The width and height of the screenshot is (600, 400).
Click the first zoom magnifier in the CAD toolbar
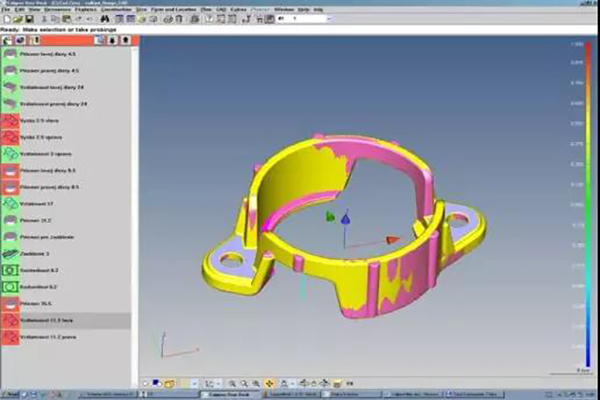coord(232,384)
